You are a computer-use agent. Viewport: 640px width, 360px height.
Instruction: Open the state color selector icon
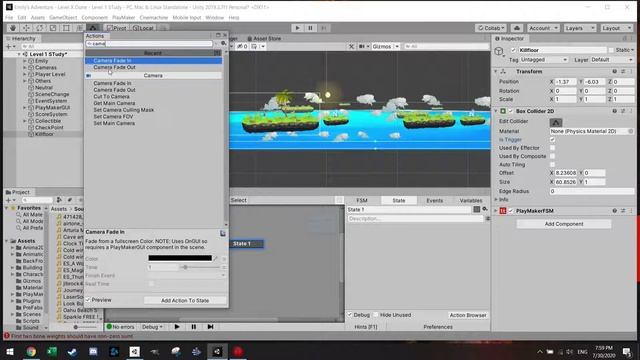tap(476, 209)
